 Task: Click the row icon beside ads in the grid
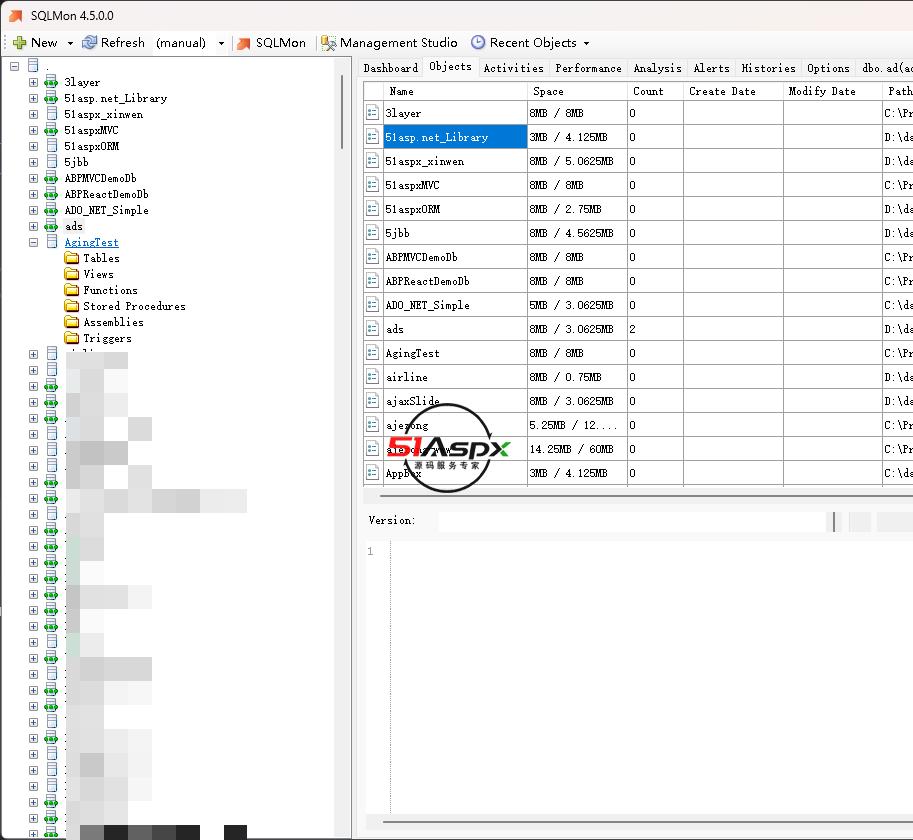[373, 329]
